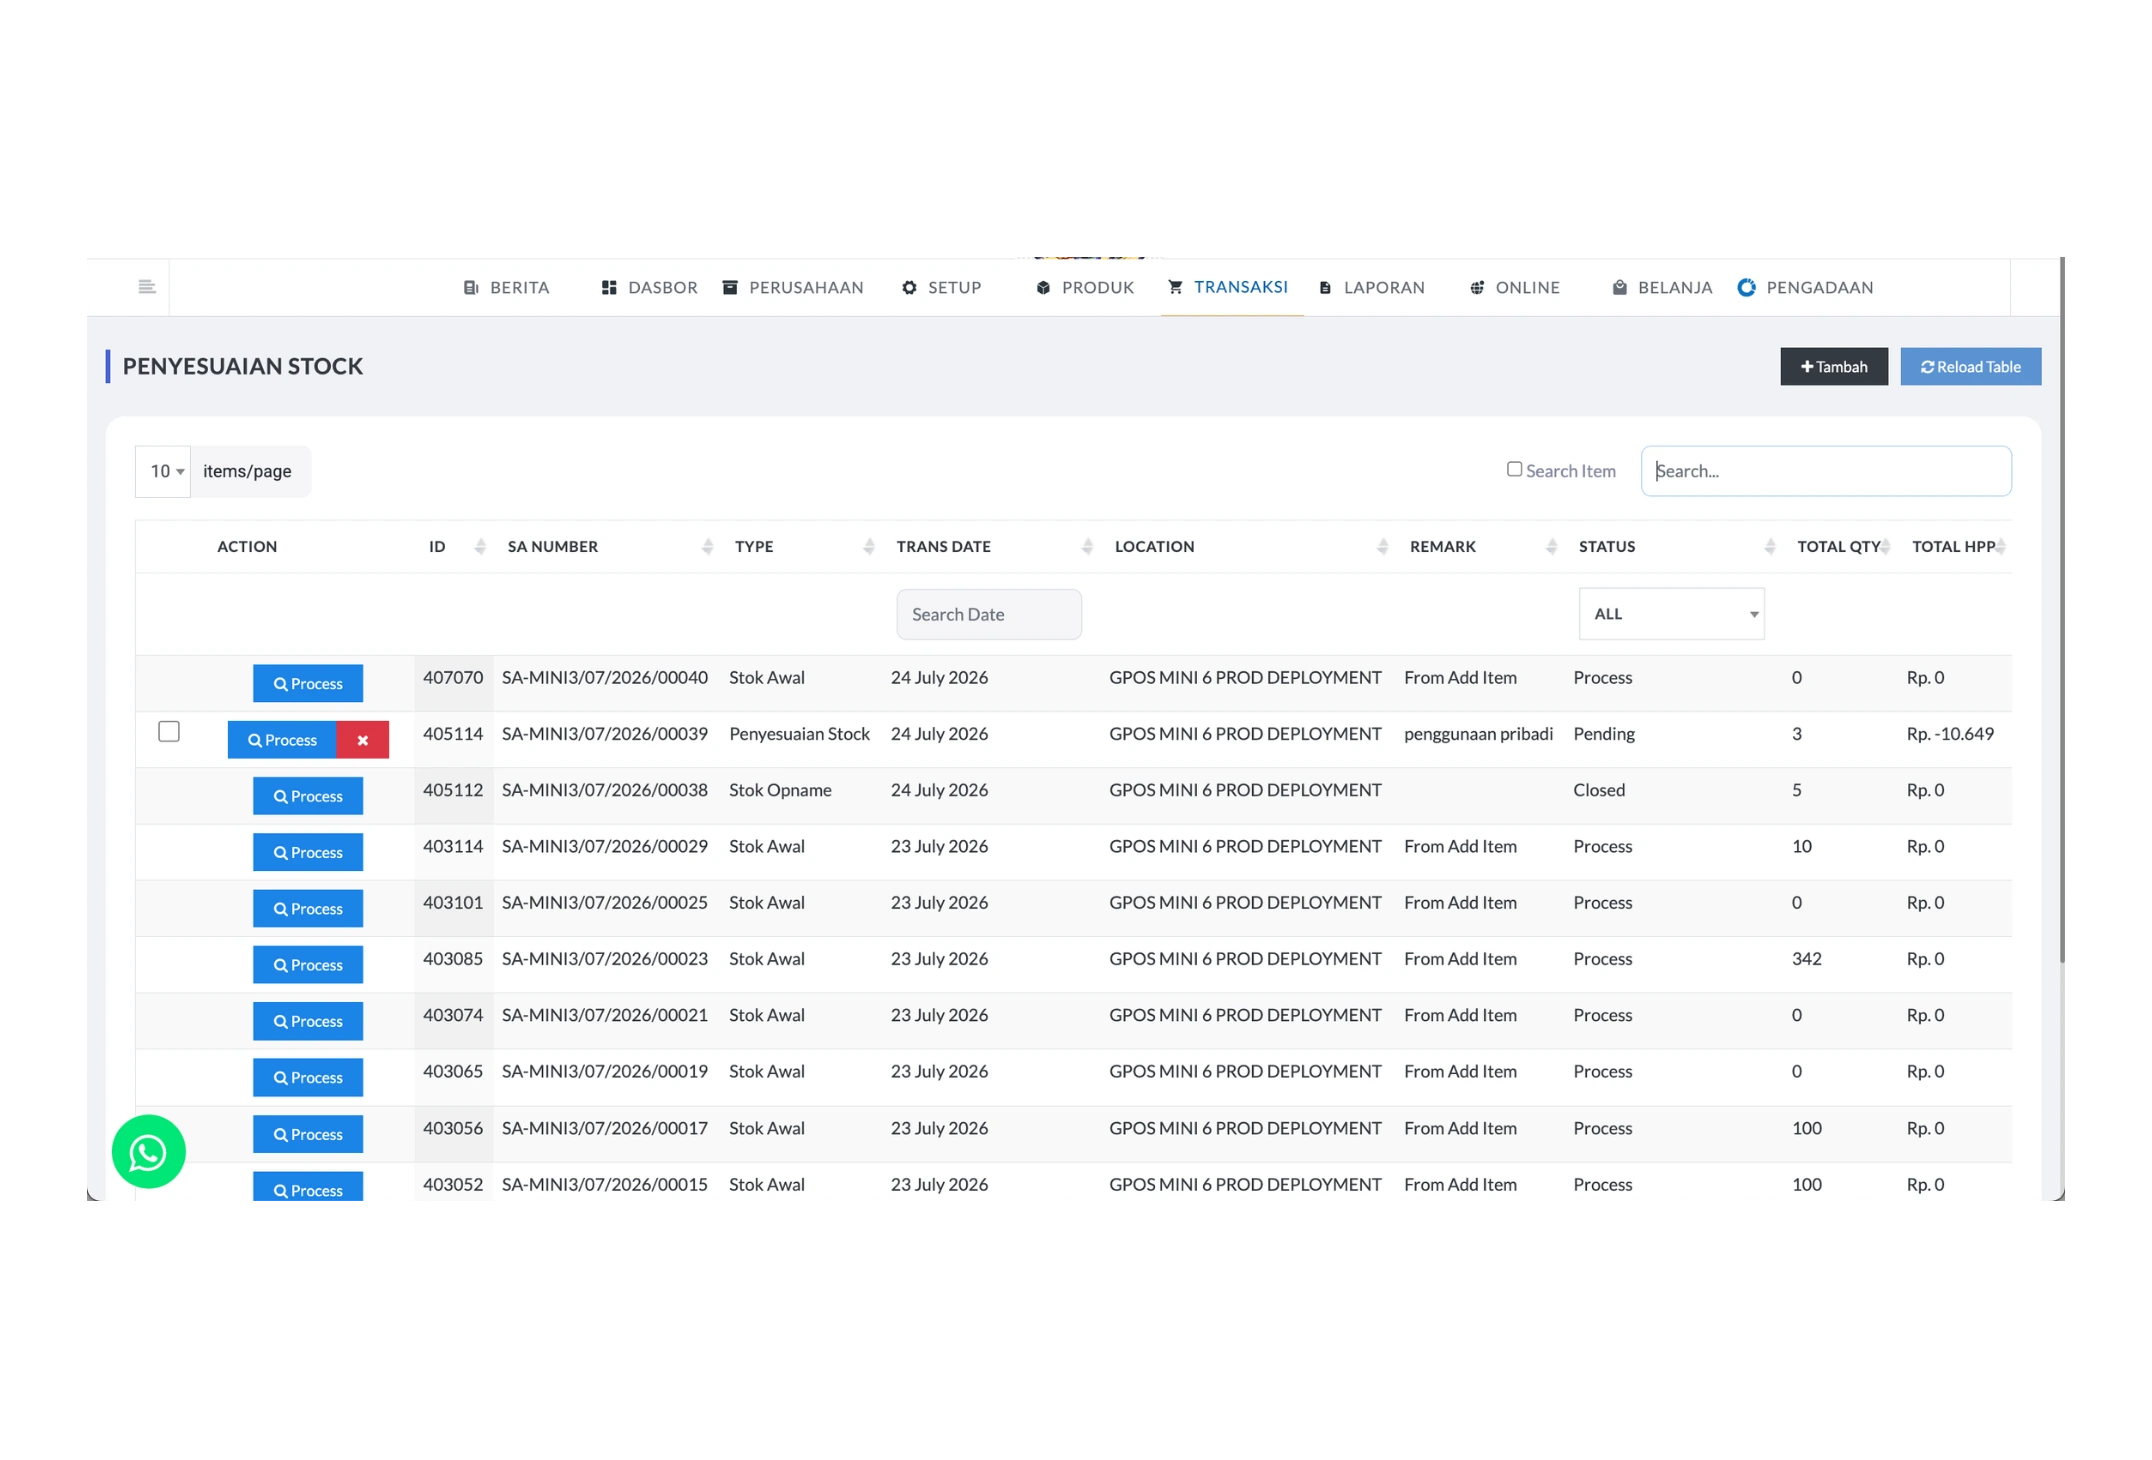Process Stok Opname entry 405112
2152x1460 pixels.
[x=308, y=796]
